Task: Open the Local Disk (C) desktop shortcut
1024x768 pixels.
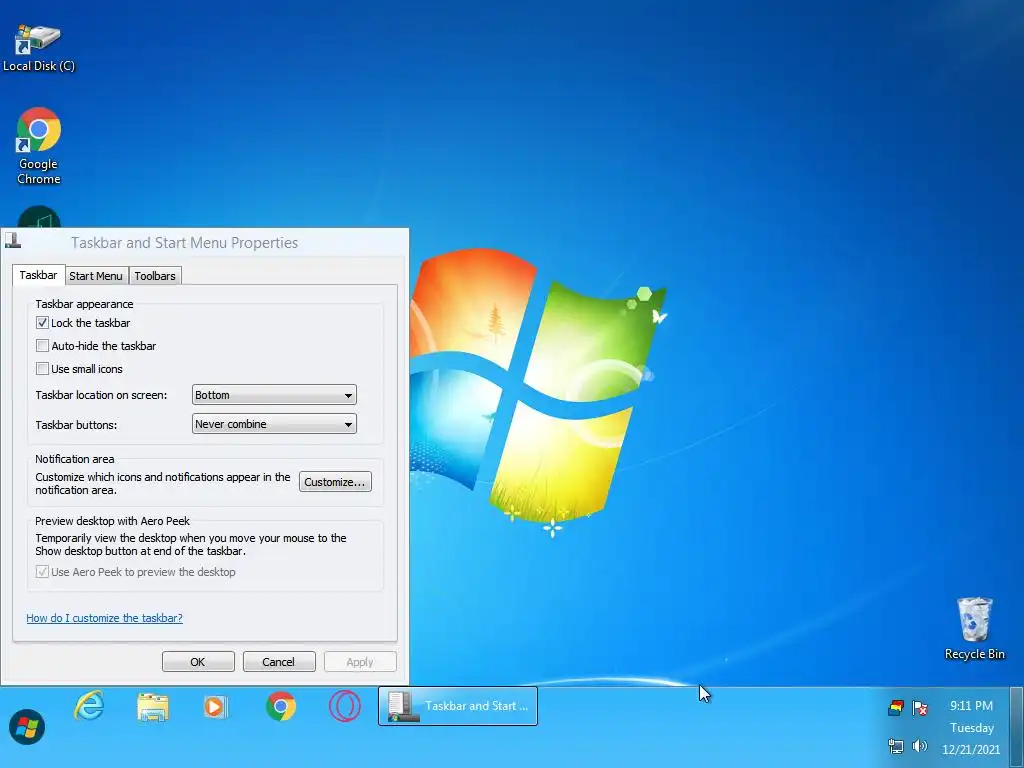Action: point(39,47)
